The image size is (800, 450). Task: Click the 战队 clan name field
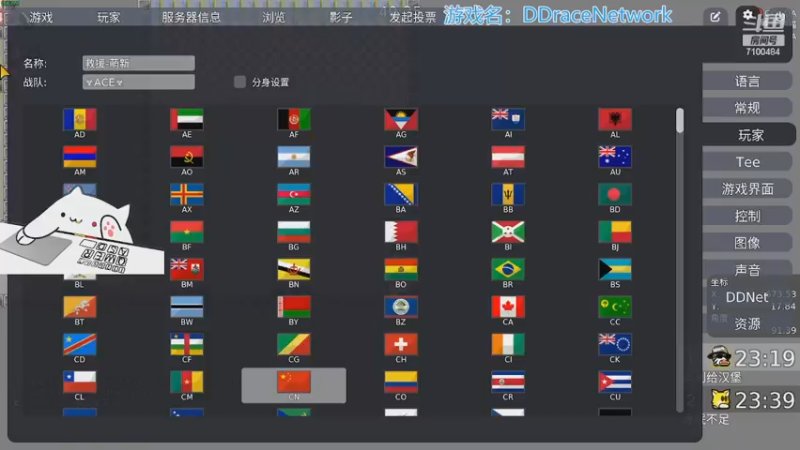click(x=139, y=82)
